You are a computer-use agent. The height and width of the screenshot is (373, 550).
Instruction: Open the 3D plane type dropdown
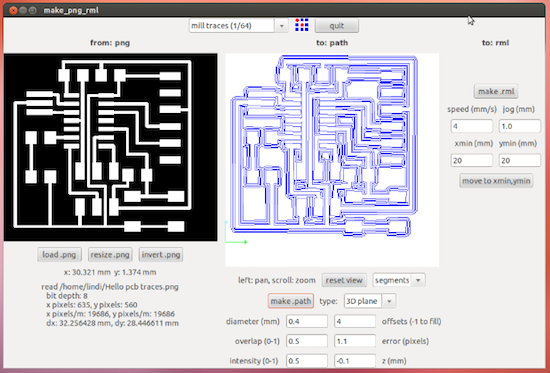coord(369,301)
